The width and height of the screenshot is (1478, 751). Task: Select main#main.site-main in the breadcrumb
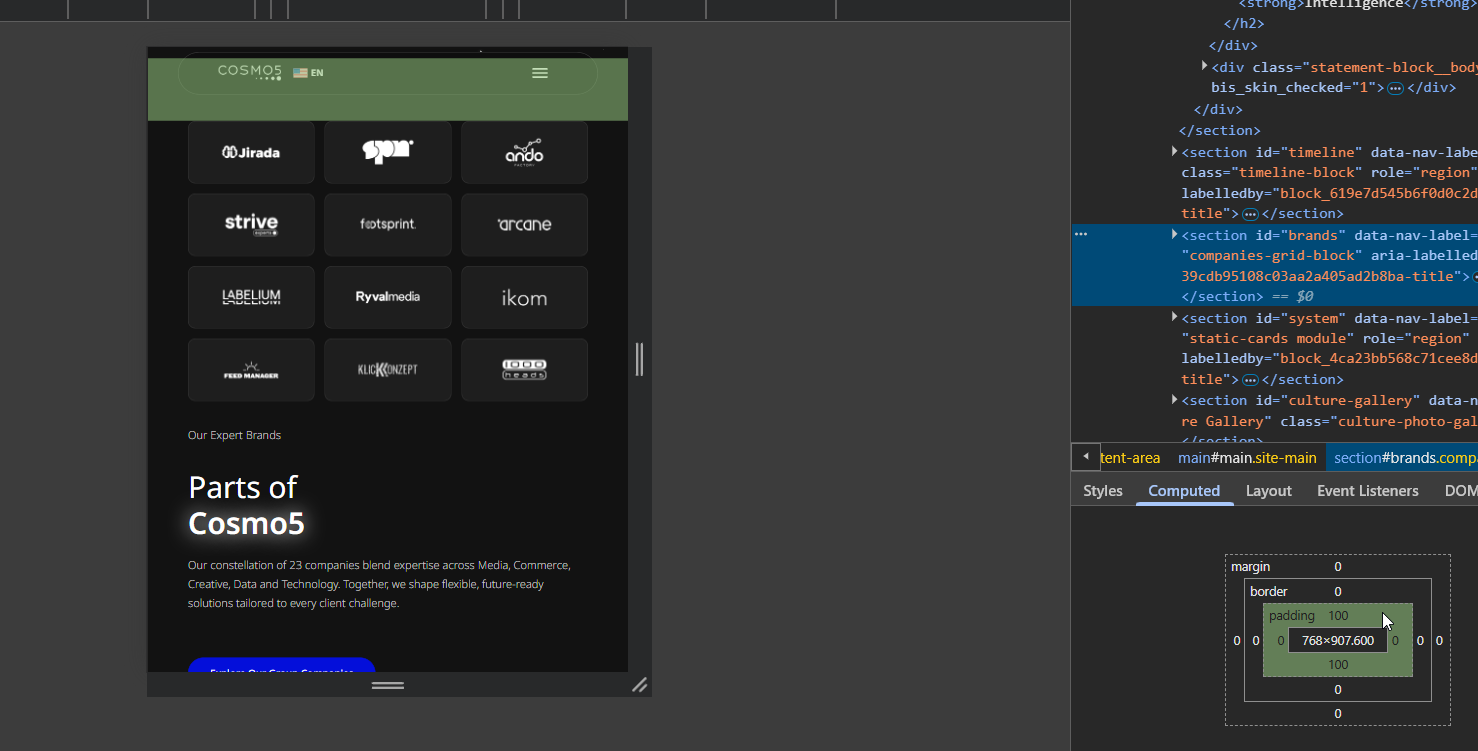1247,458
